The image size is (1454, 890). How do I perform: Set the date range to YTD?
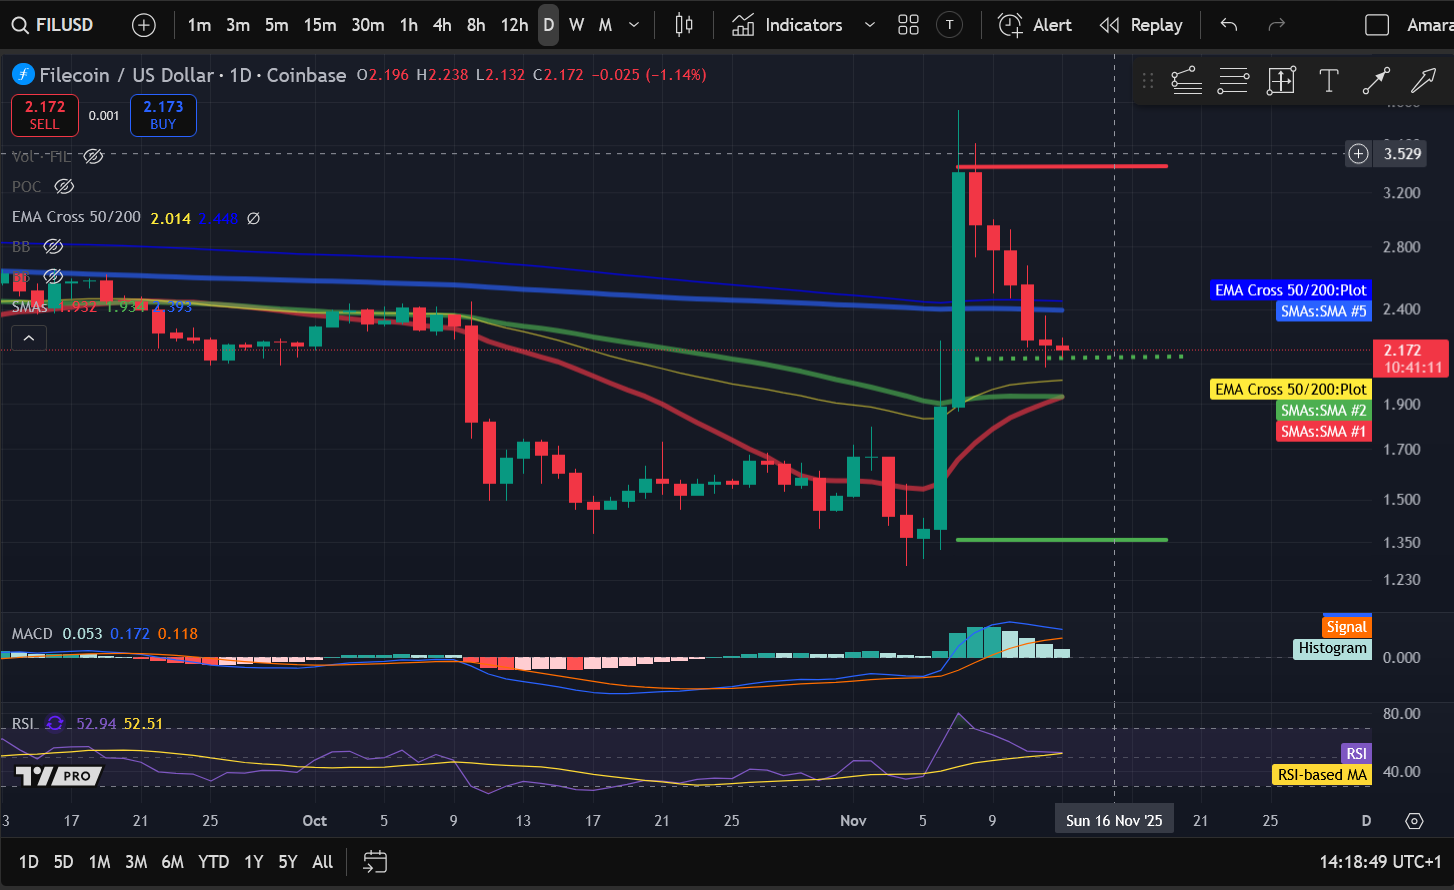pyautogui.click(x=213, y=861)
